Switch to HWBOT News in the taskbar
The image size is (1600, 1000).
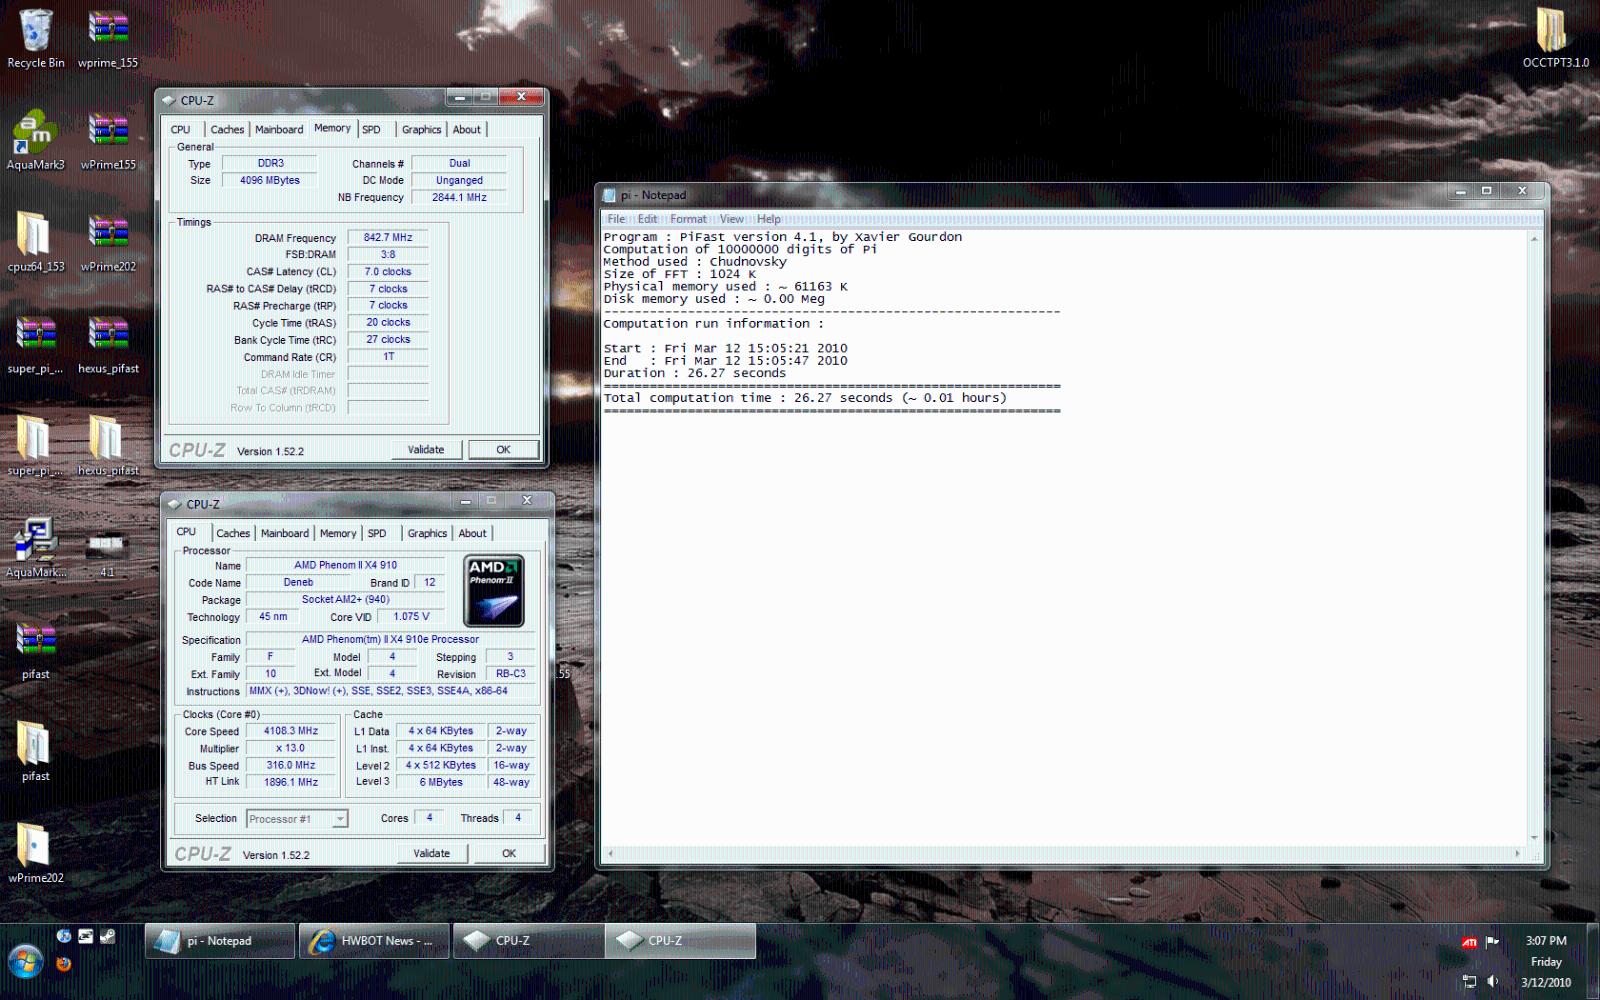[x=373, y=941]
